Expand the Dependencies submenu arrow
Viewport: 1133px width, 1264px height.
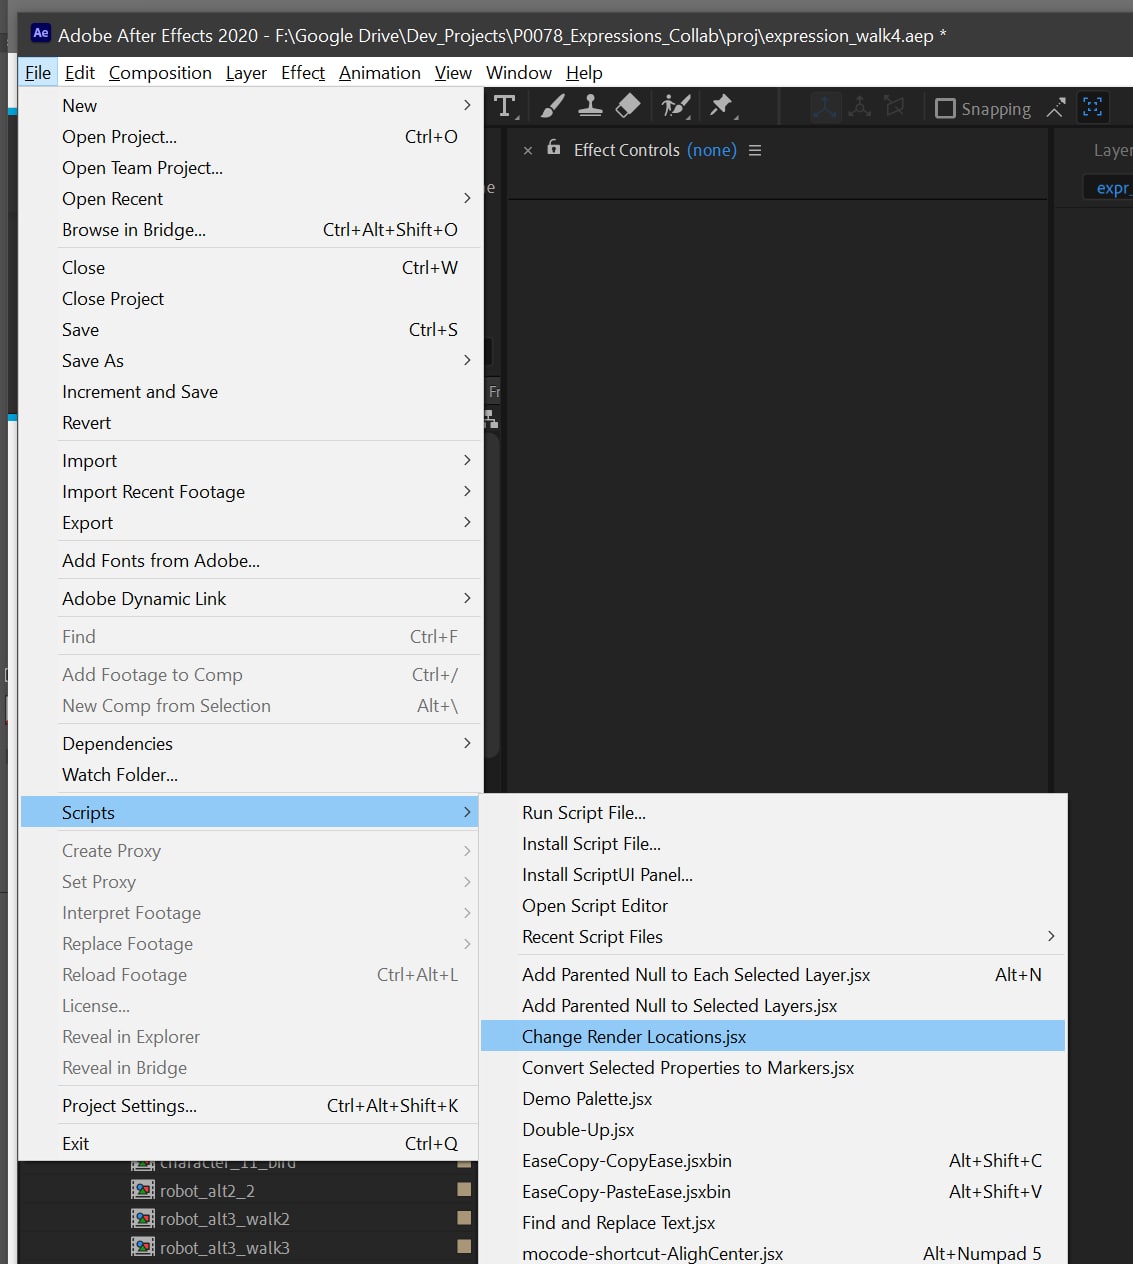click(x=467, y=743)
